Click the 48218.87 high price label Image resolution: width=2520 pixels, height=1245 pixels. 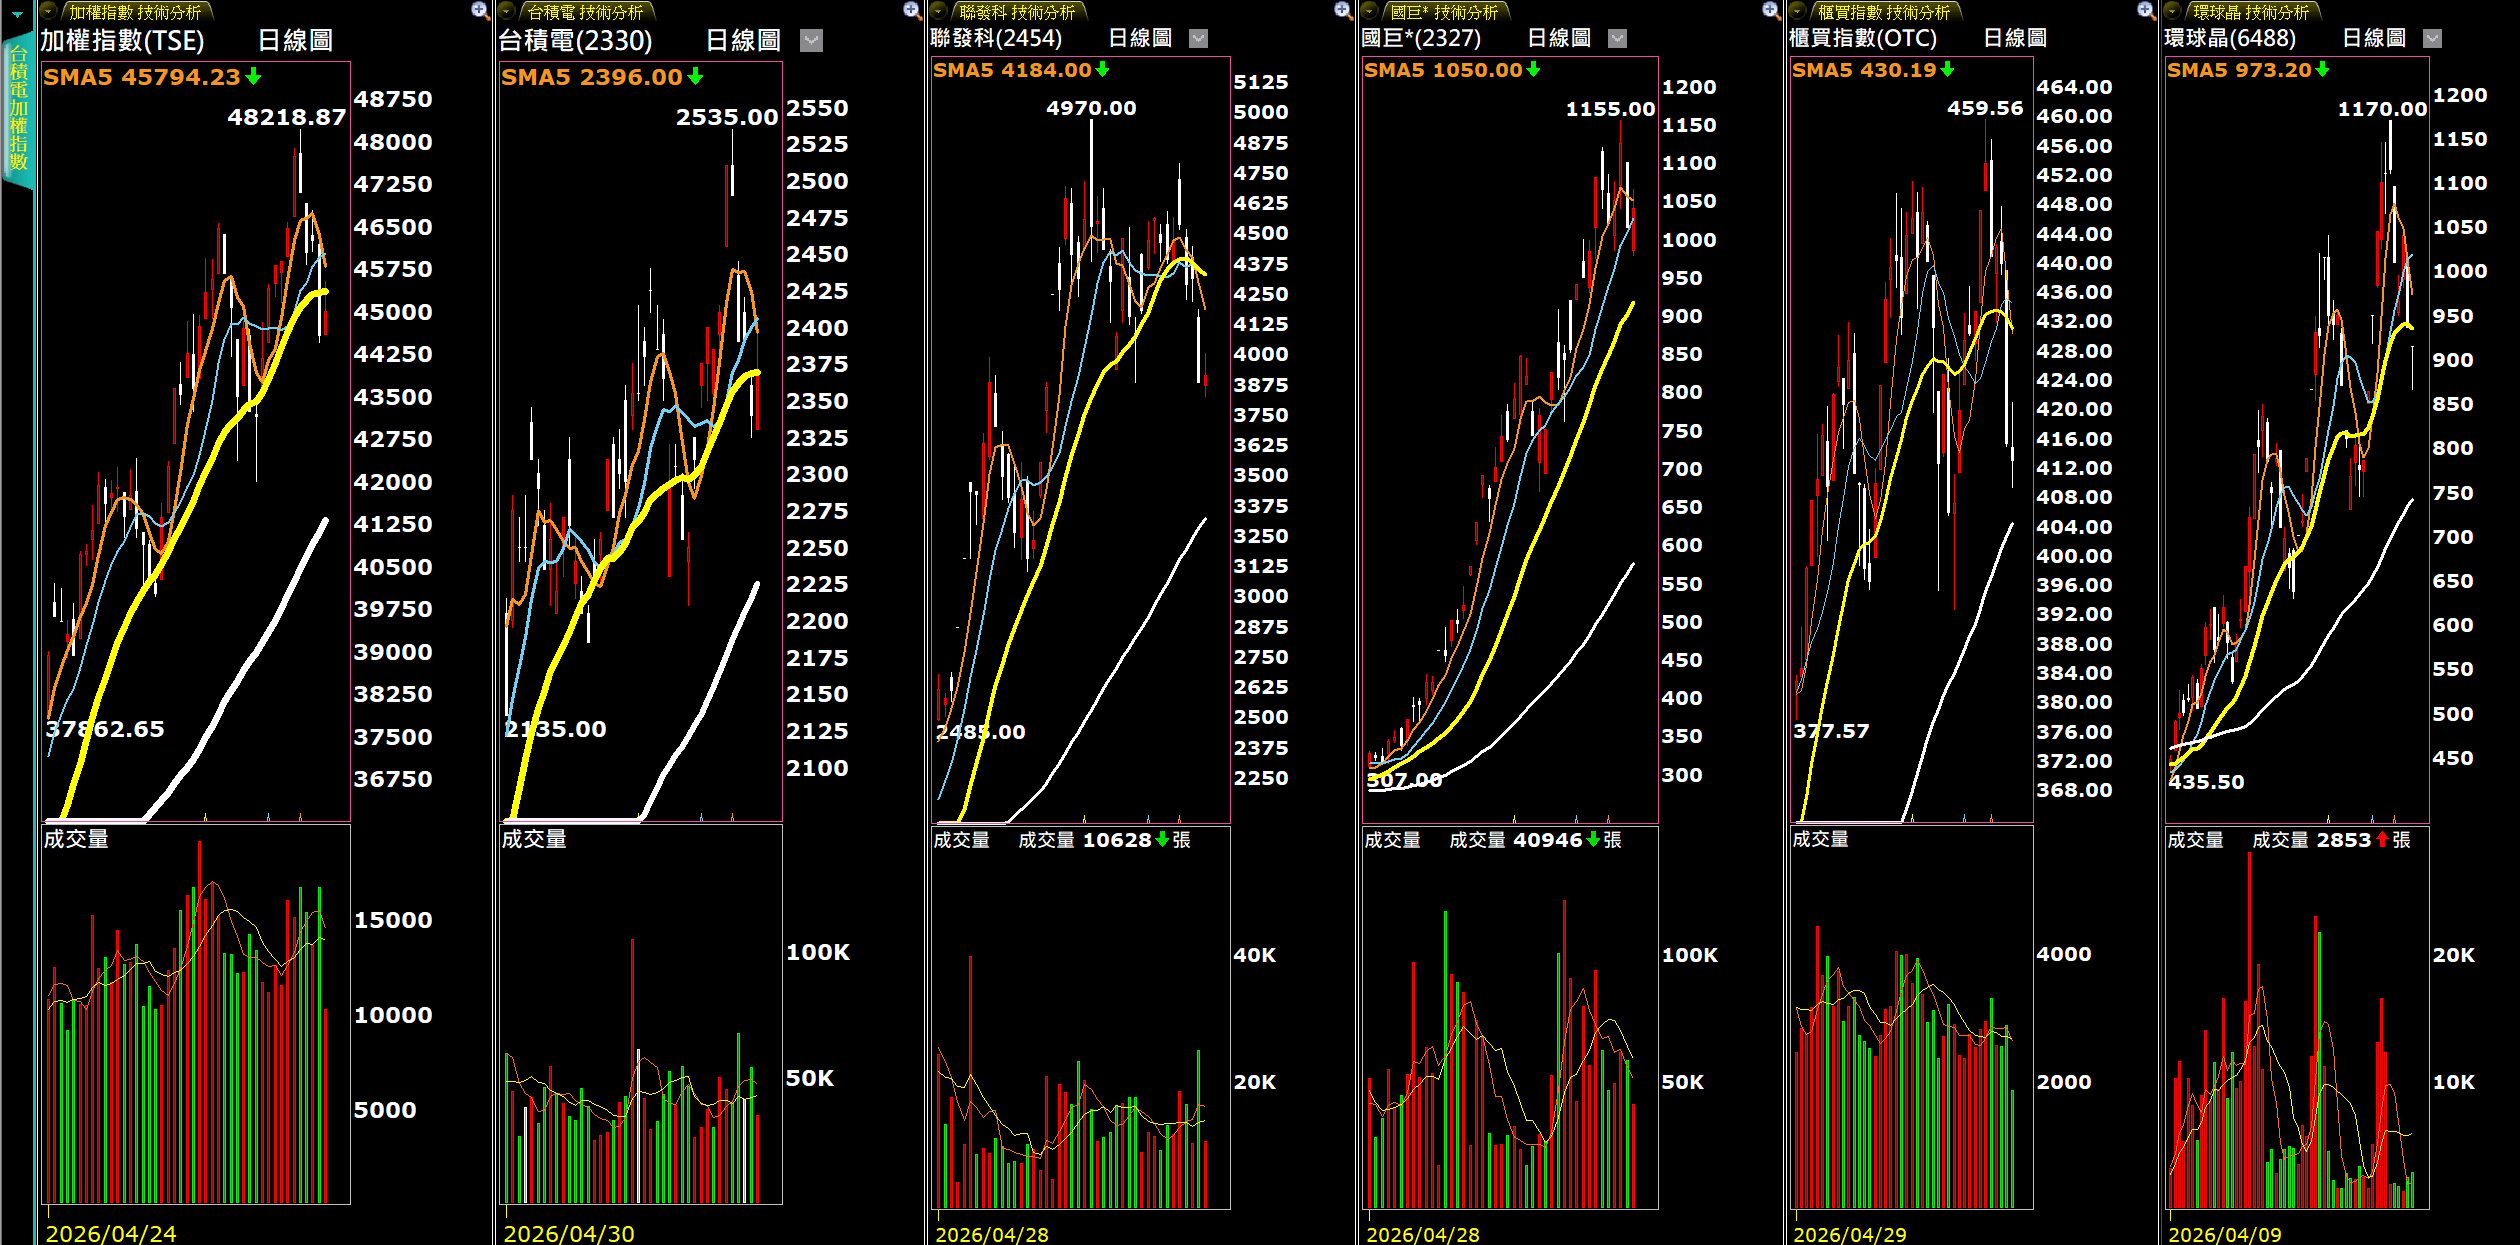[286, 117]
